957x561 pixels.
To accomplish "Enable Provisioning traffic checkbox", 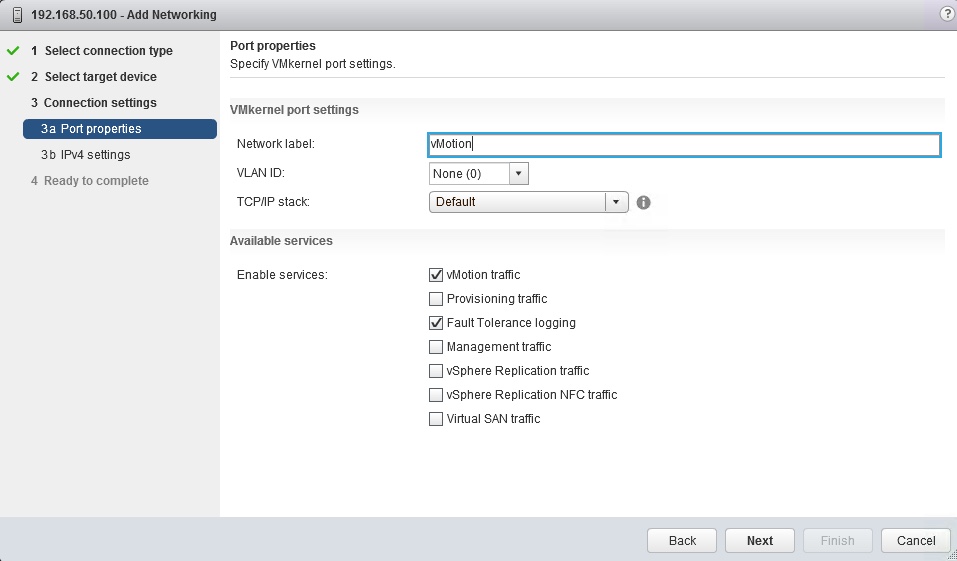I will (x=436, y=299).
